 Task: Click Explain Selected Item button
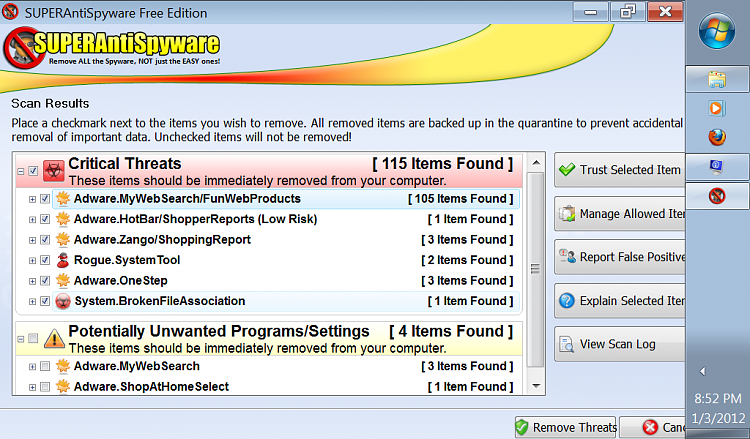pyautogui.click(x=619, y=301)
